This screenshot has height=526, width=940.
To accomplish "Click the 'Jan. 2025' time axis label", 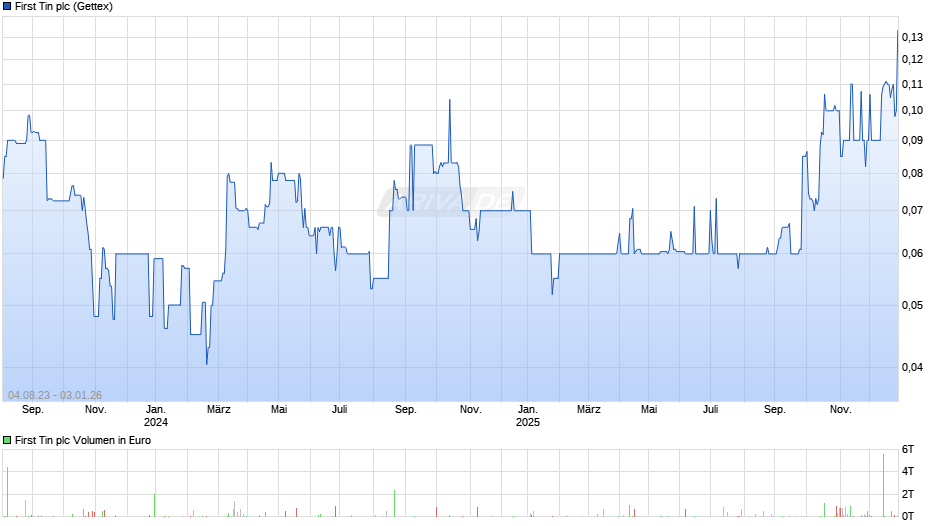I will (x=528, y=416).
